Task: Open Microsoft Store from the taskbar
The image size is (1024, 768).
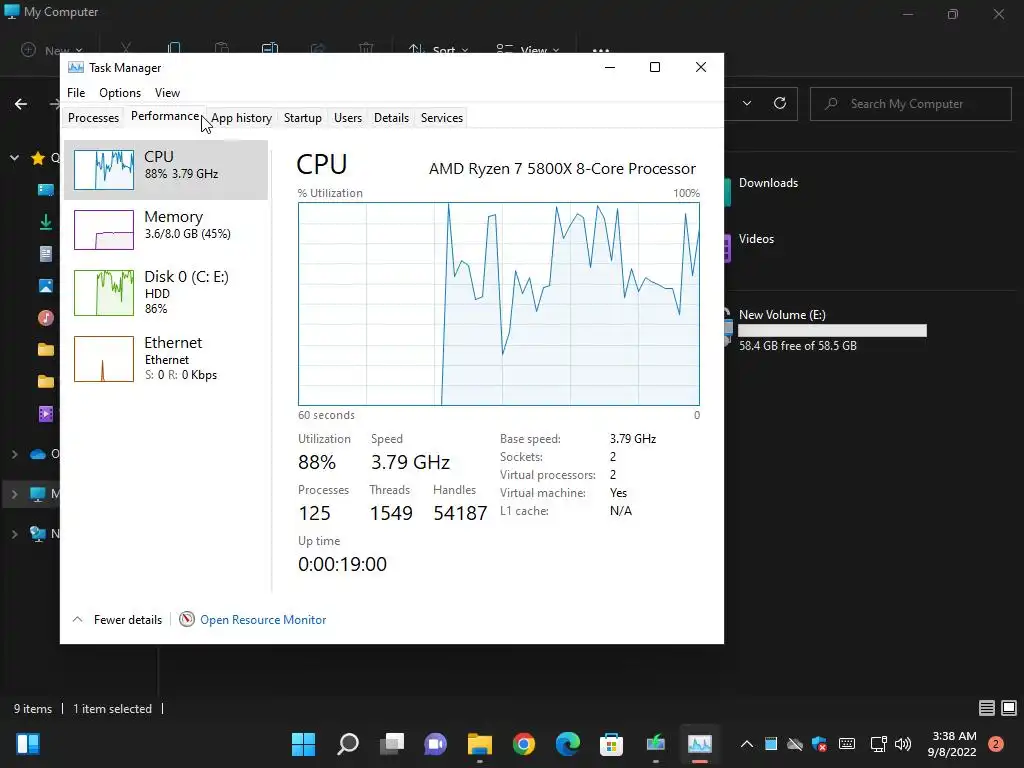Action: [x=611, y=744]
